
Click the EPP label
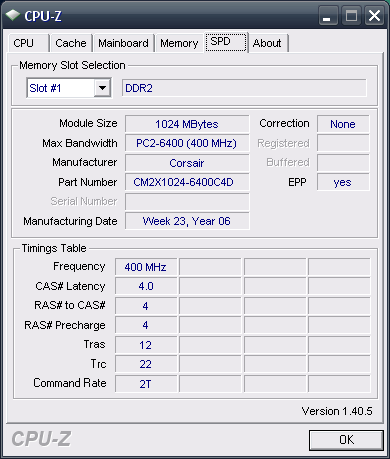(x=297, y=182)
